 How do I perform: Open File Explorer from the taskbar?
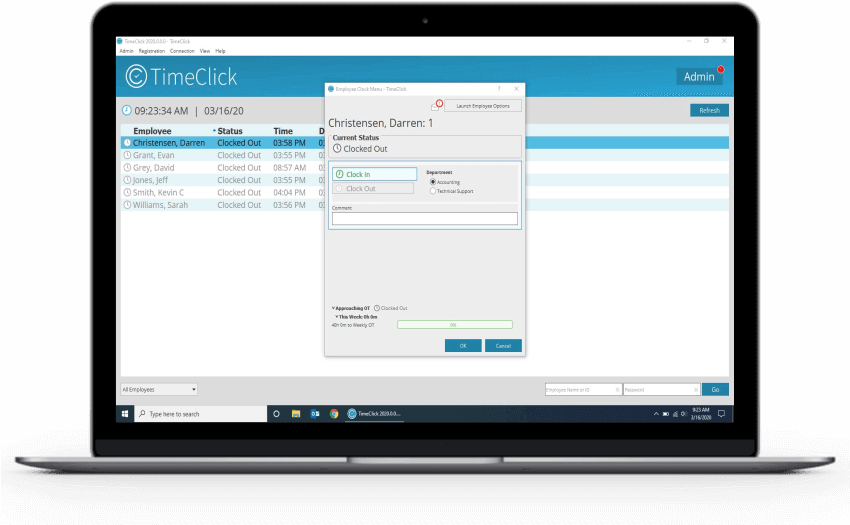[296, 413]
